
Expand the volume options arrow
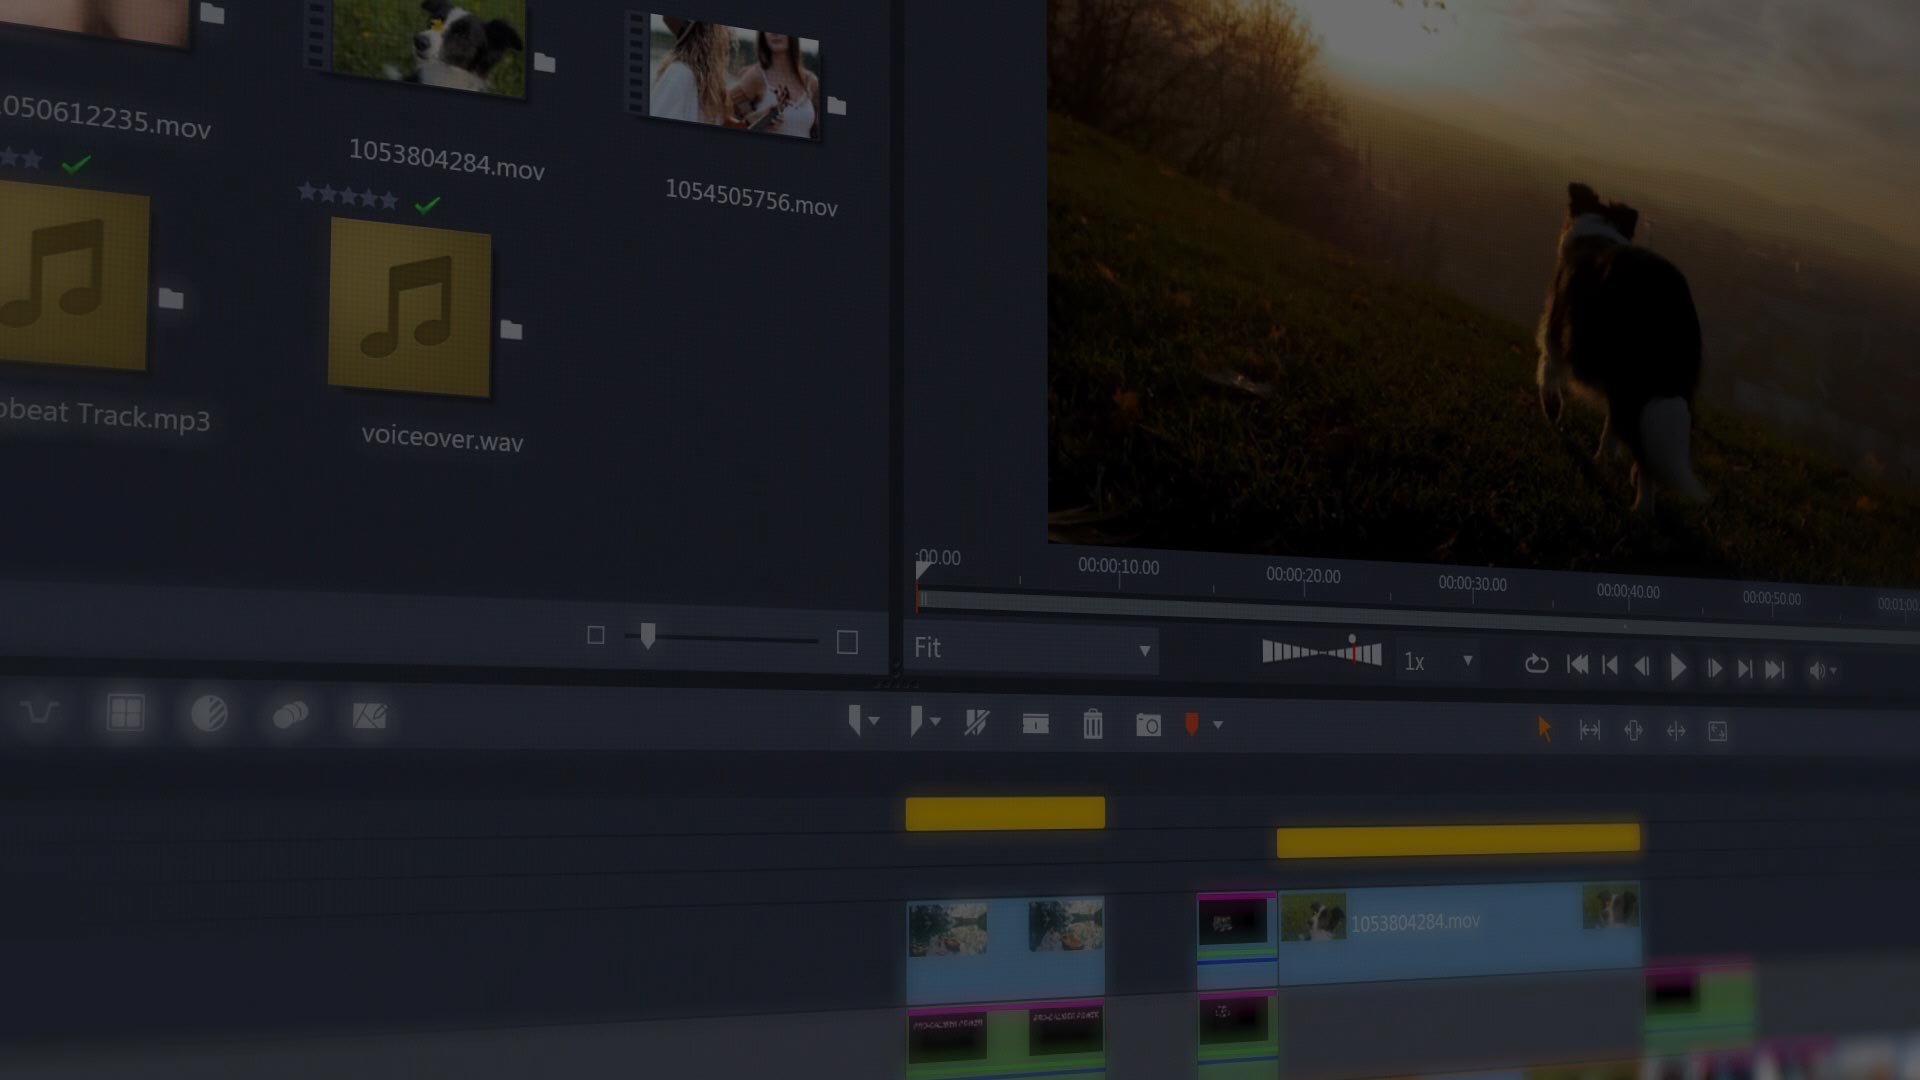click(x=1834, y=671)
